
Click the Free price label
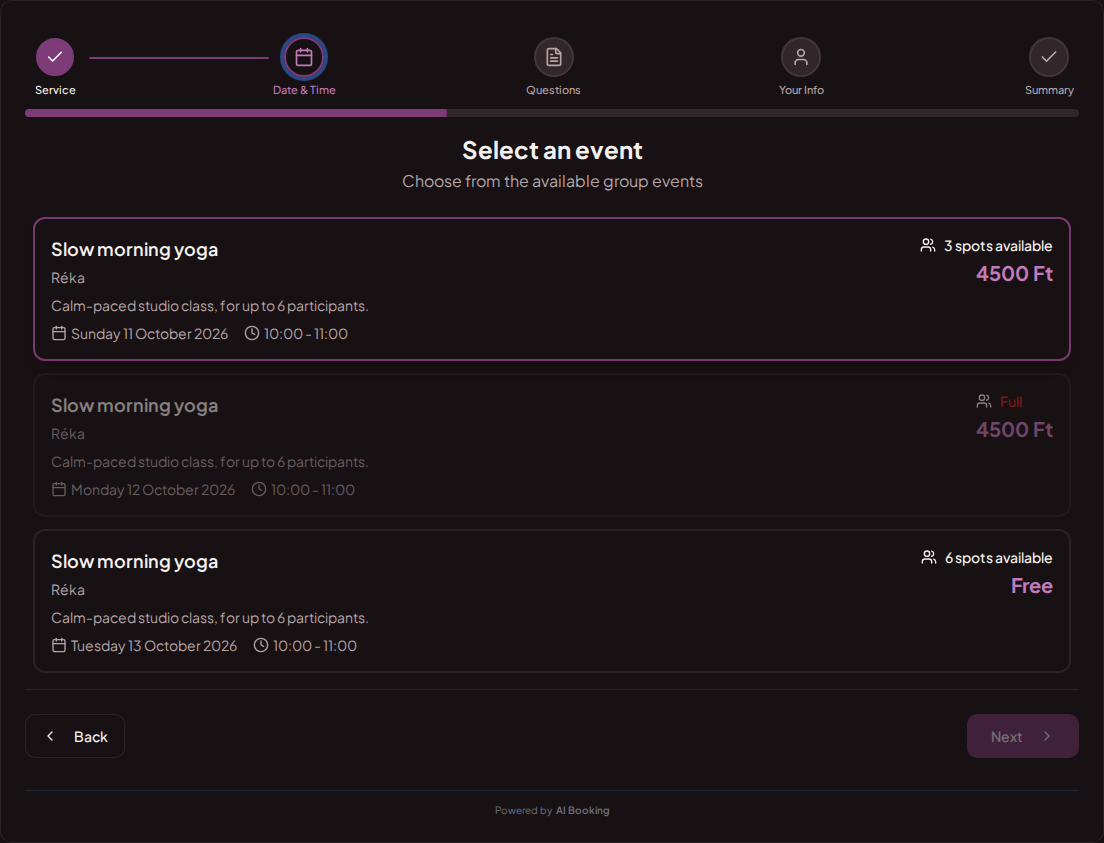pos(1031,586)
